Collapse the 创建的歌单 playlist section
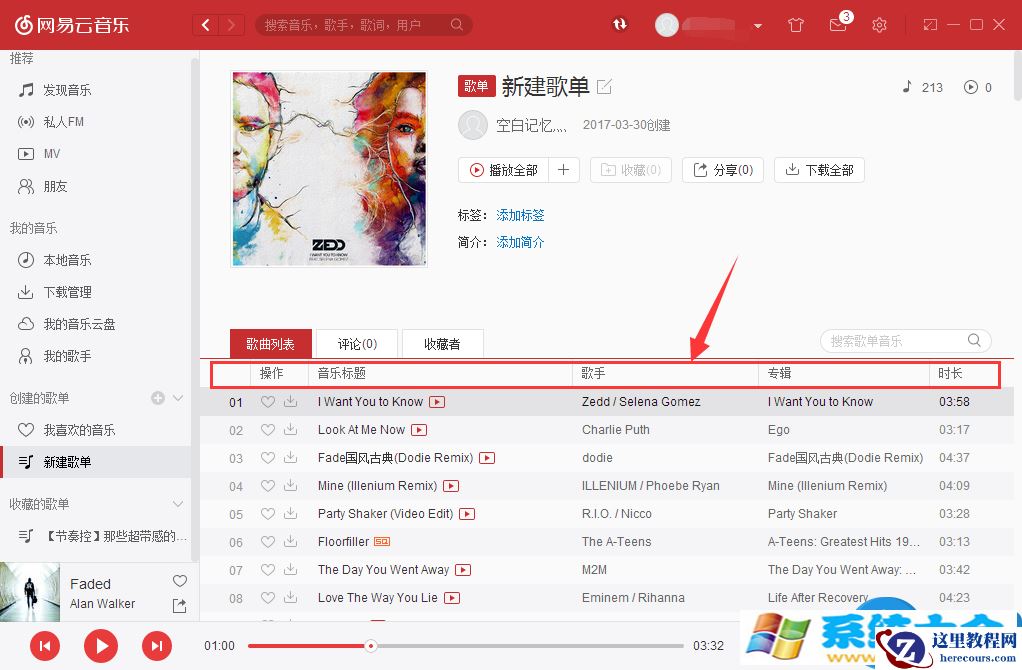Image resolution: width=1022 pixels, height=670 pixels. [178, 397]
